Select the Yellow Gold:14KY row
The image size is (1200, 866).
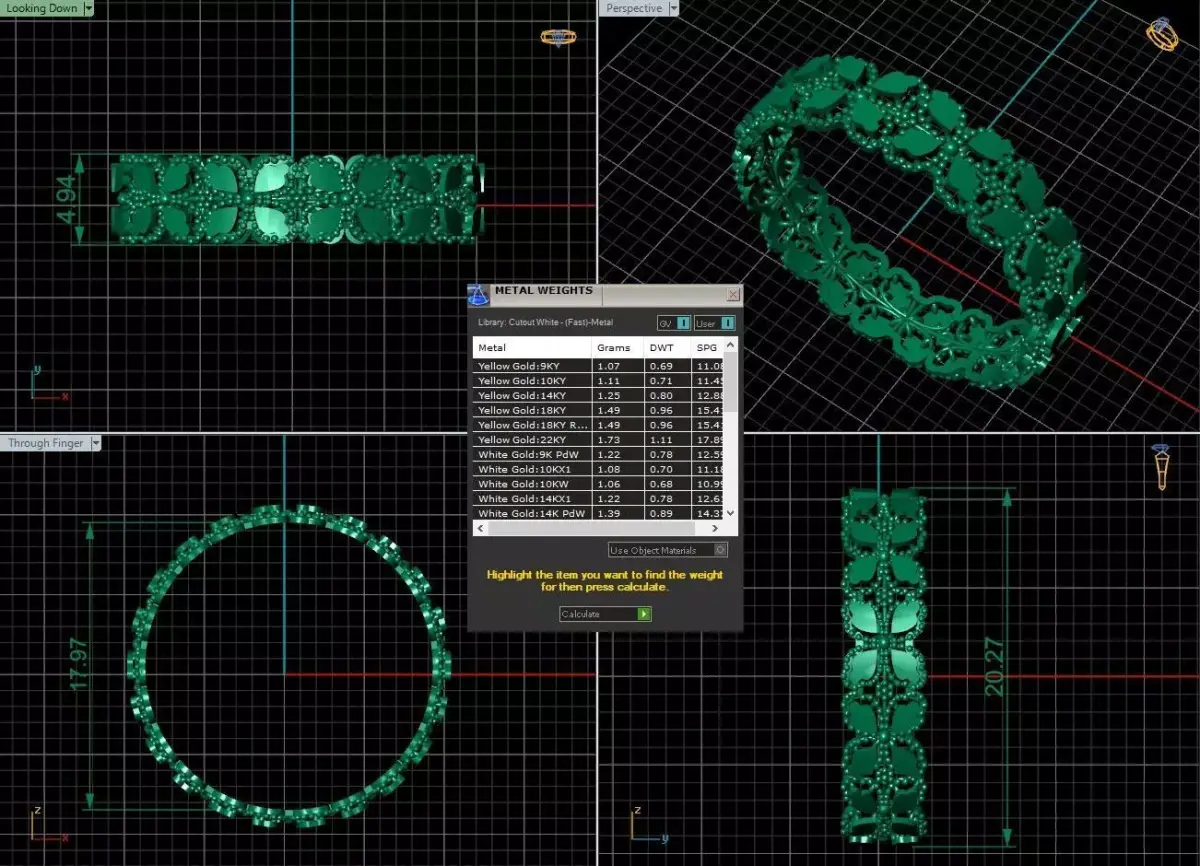point(598,395)
